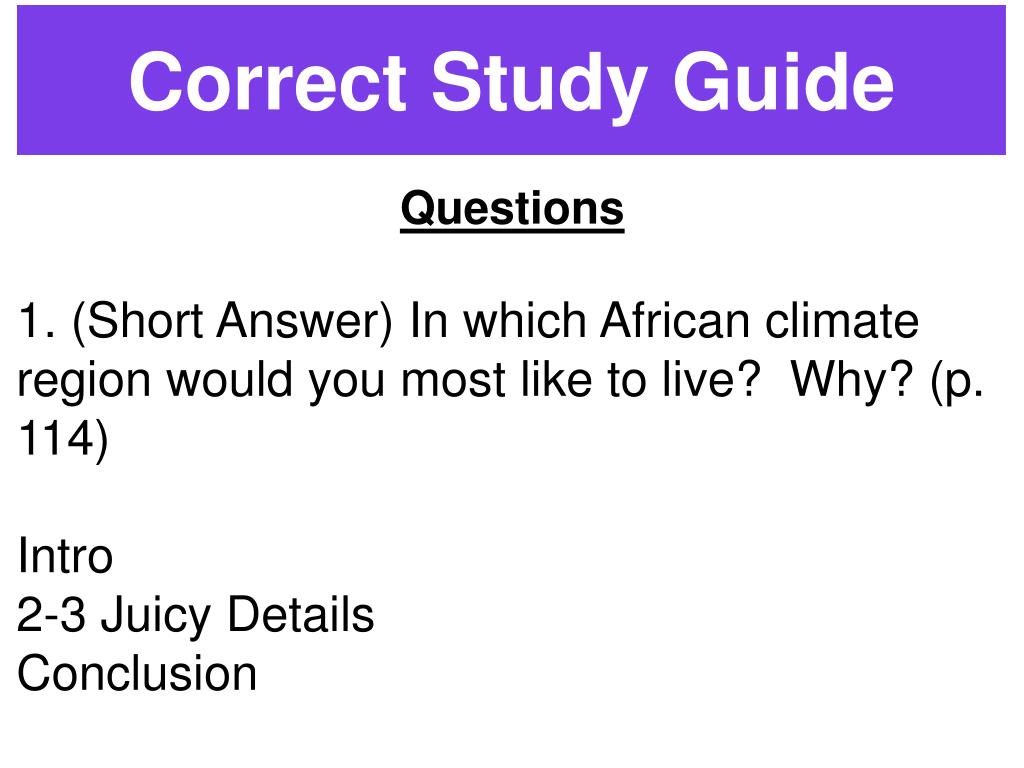Screen dimensions: 1024x768
Task: Click the 'Correct Study Guide' title text
Action: coord(511,84)
